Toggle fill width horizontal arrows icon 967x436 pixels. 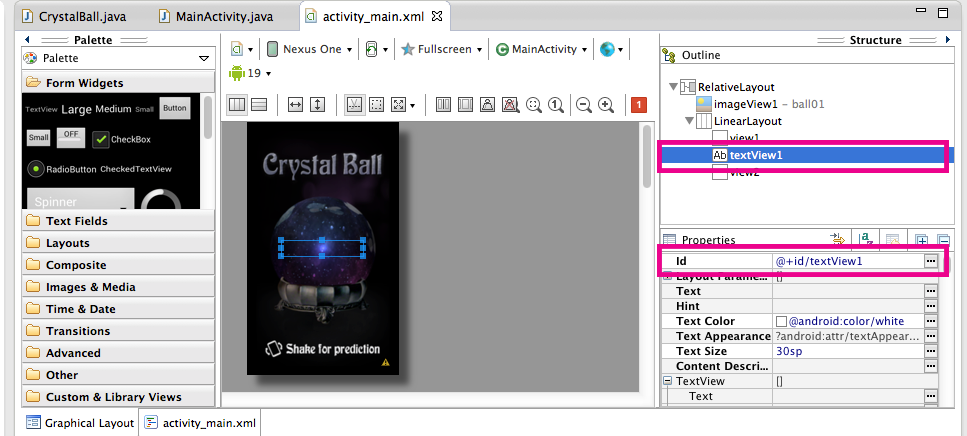(x=295, y=105)
